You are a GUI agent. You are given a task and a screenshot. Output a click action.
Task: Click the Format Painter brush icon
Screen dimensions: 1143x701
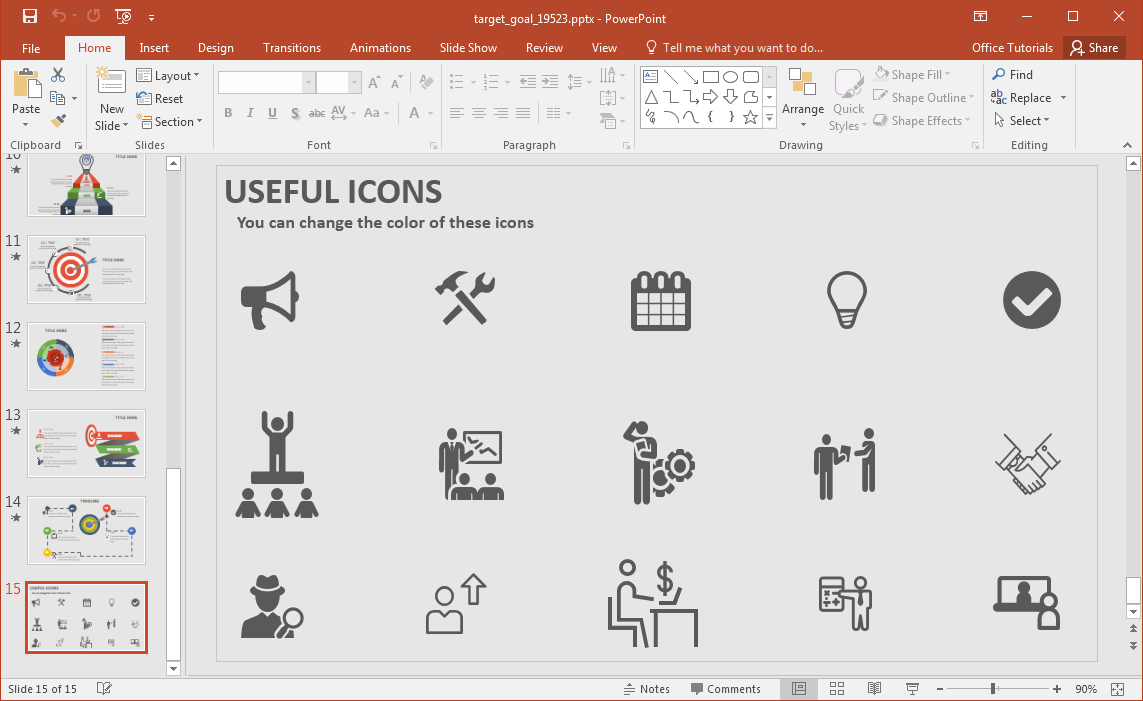tap(58, 121)
